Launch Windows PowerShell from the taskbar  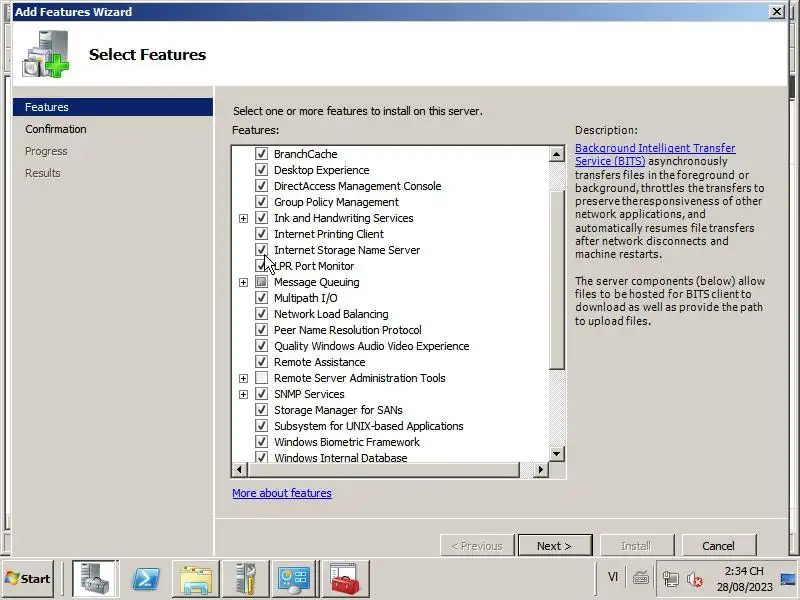click(146, 579)
